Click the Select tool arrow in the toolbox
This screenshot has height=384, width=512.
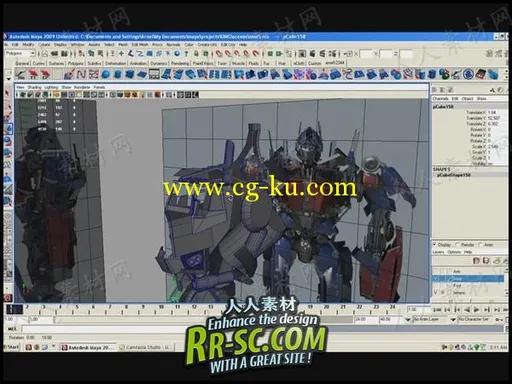click(7, 93)
